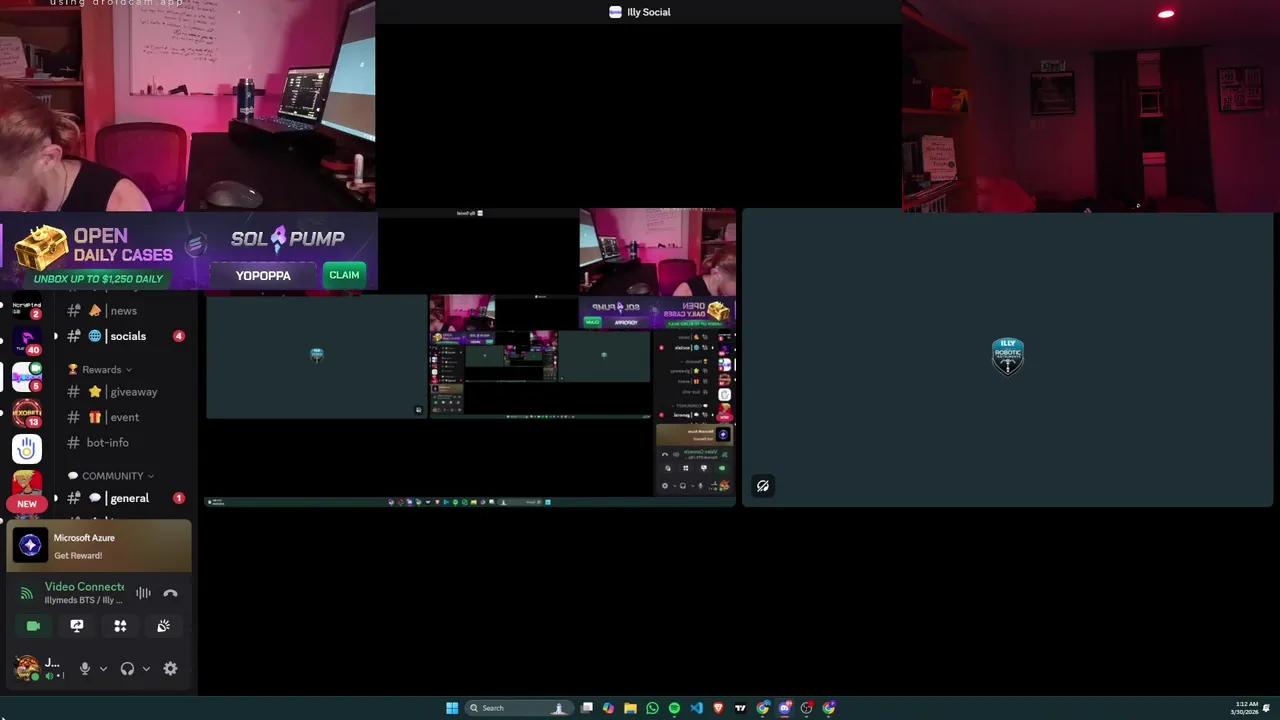This screenshot has width=1280, height=720.
Task: Select the shared screen stream tile
Action: click(471, 358)
